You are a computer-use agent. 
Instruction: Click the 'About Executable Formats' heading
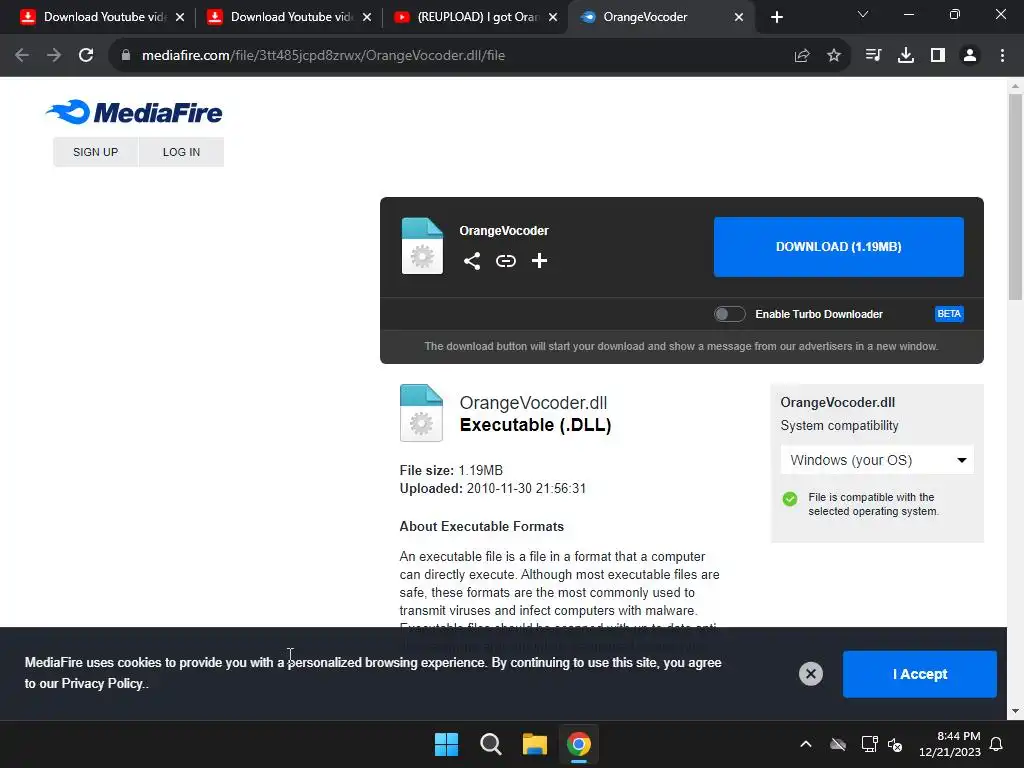coord(481,526)
